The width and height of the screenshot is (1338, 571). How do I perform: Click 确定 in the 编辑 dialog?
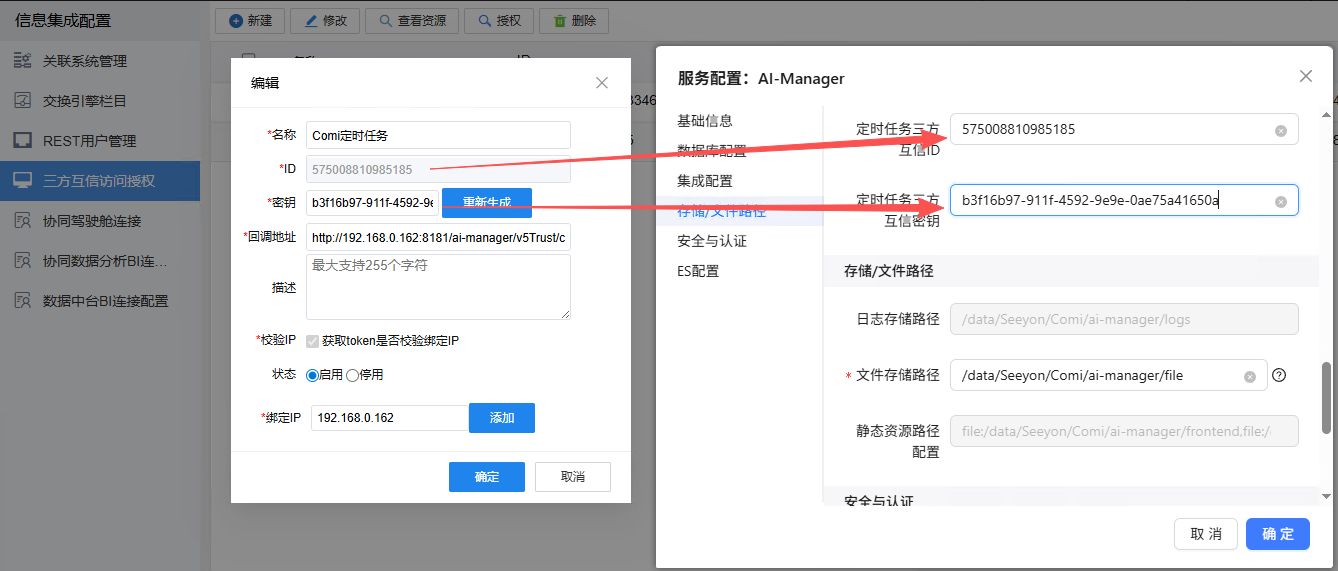point(487,477)
